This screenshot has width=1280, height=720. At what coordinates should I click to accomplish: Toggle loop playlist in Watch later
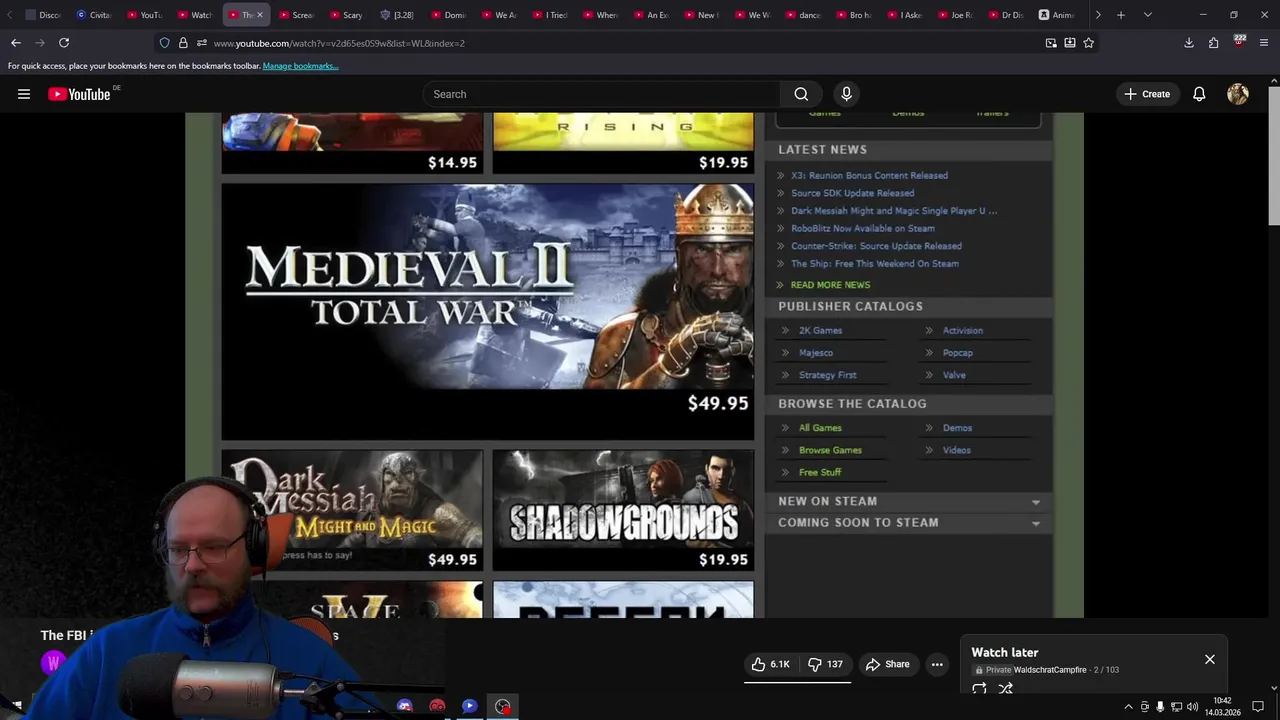click(979, 688)
